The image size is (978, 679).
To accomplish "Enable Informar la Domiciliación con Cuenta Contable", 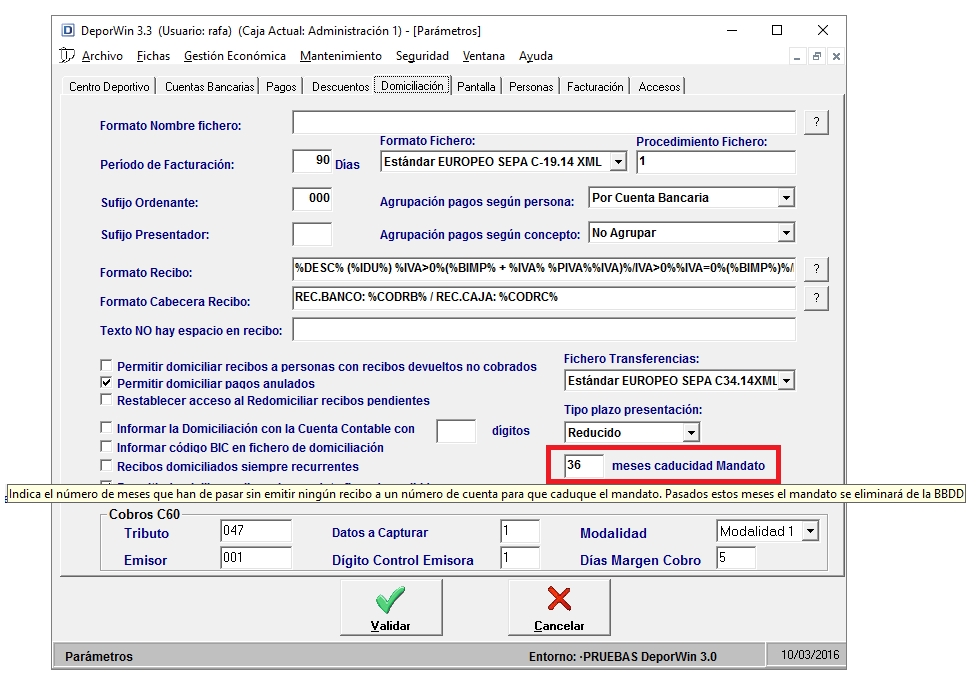I will point(107,427).
